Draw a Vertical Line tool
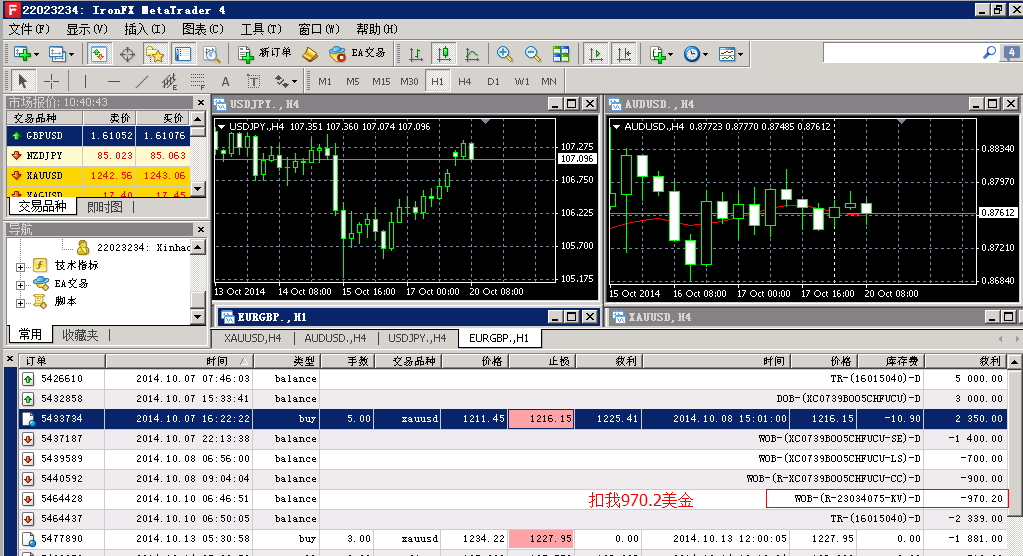This screenshot has width=1023, height=556. [x=85, y=81]
